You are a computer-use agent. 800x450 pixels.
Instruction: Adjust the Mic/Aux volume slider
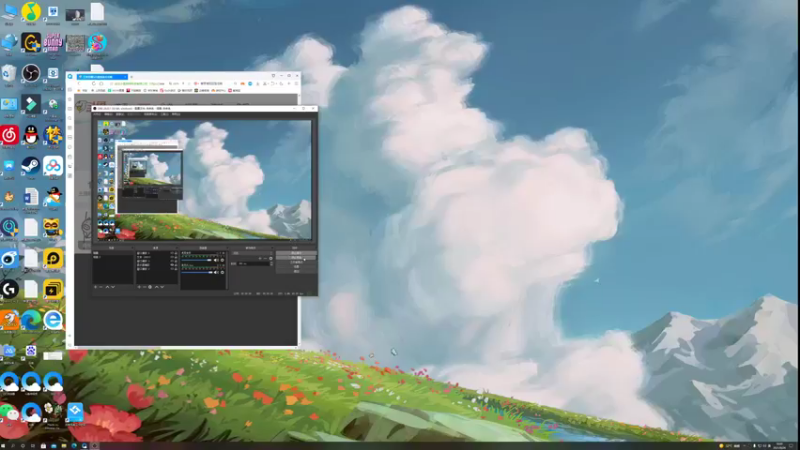[197, 272]
